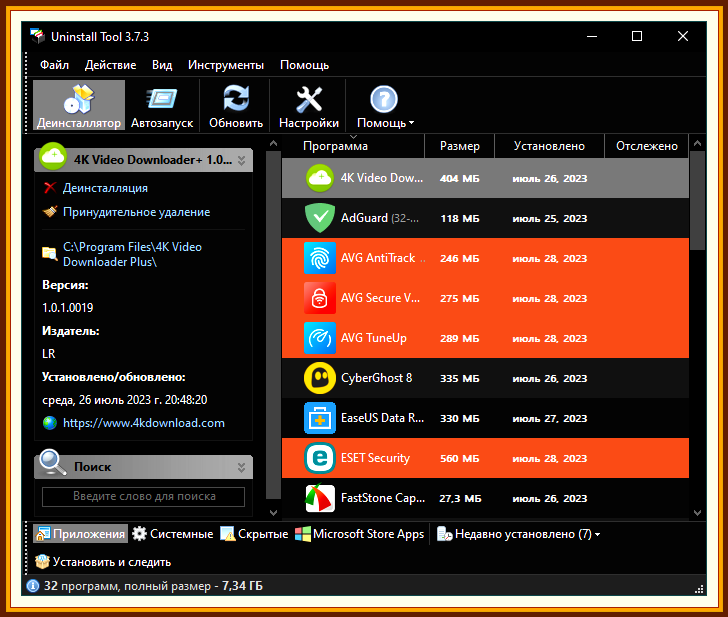Collapse the 4K Video Downloader+ details panel

tap(241, 160)
